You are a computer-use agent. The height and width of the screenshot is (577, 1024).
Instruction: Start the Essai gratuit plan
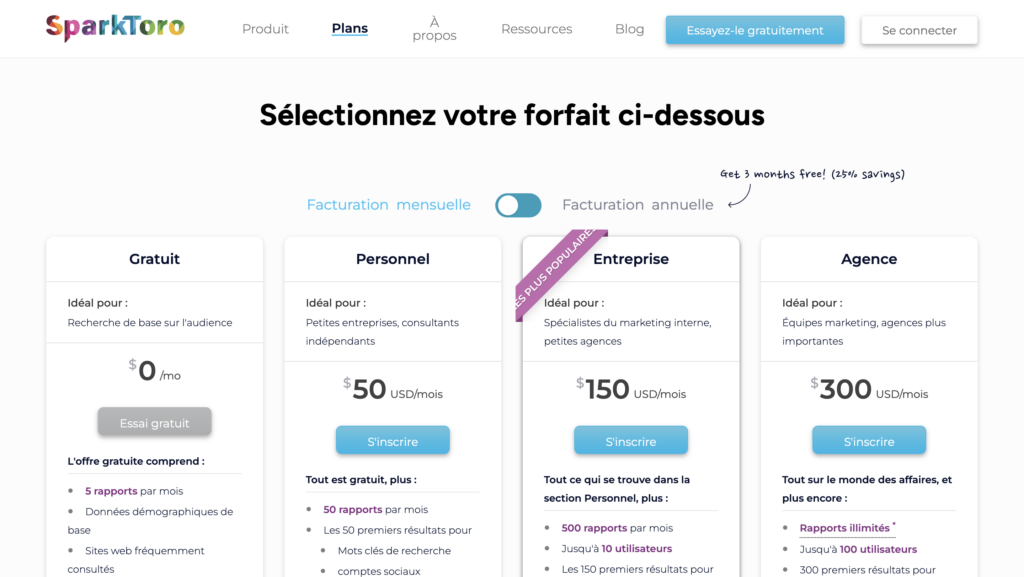tap(154, 423)
